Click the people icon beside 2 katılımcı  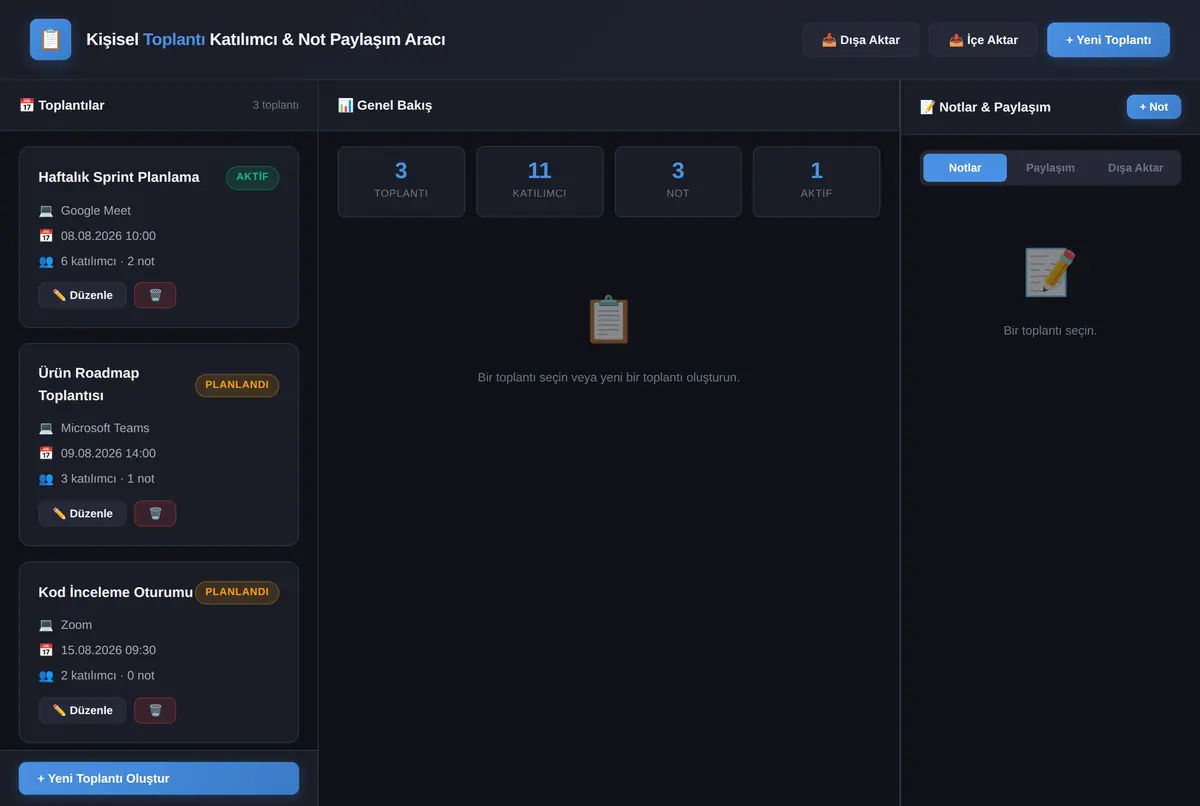46,675
